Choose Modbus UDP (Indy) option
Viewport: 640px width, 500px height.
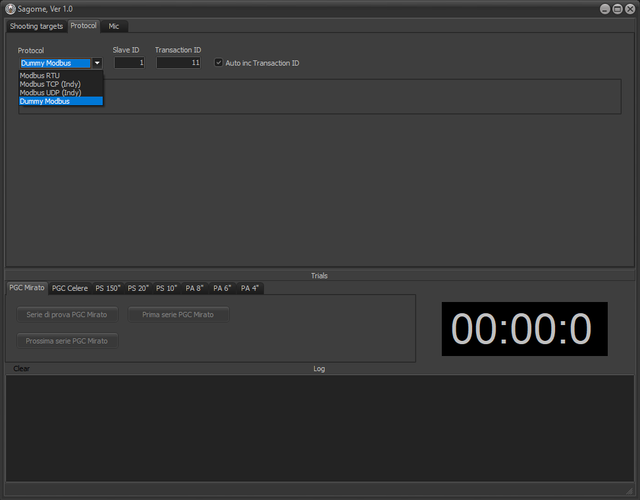[x=61, y=93]
